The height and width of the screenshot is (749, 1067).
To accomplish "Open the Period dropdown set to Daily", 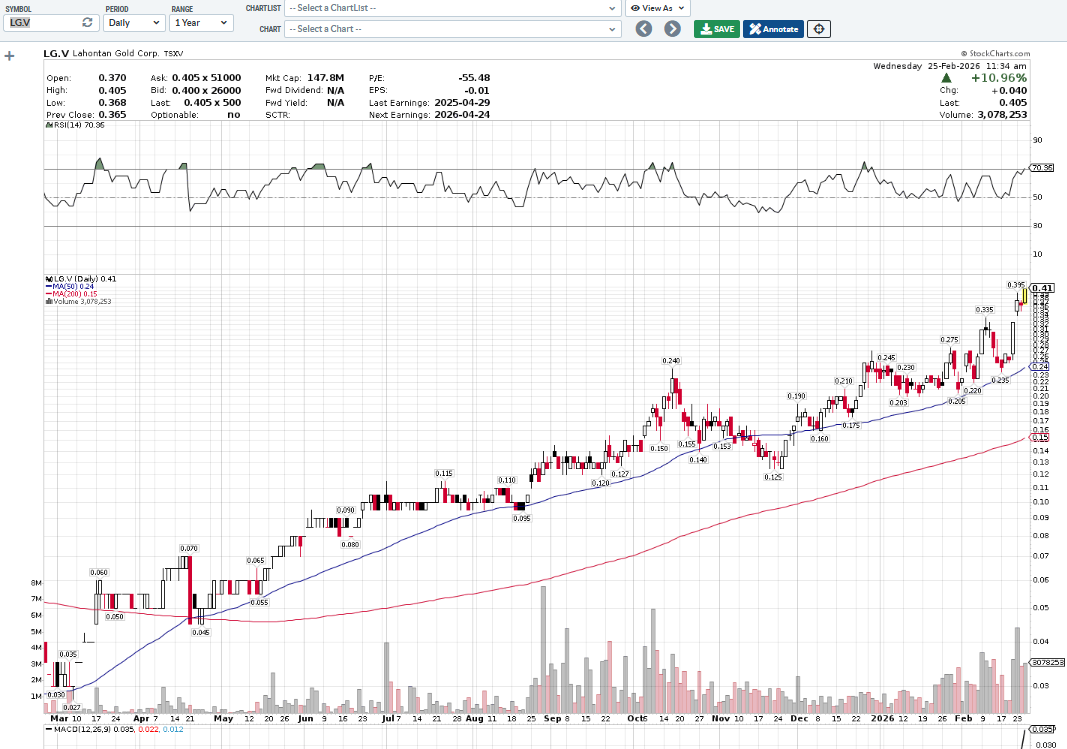I will (134, 22).
